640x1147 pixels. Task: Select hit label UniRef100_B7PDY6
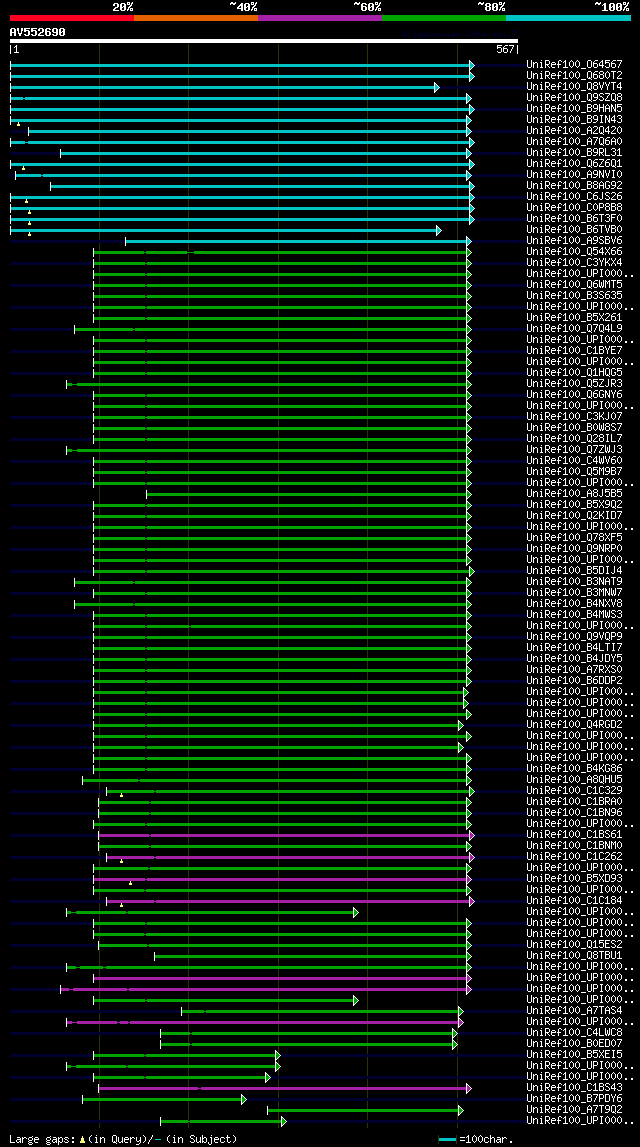tap(574, 1099)
